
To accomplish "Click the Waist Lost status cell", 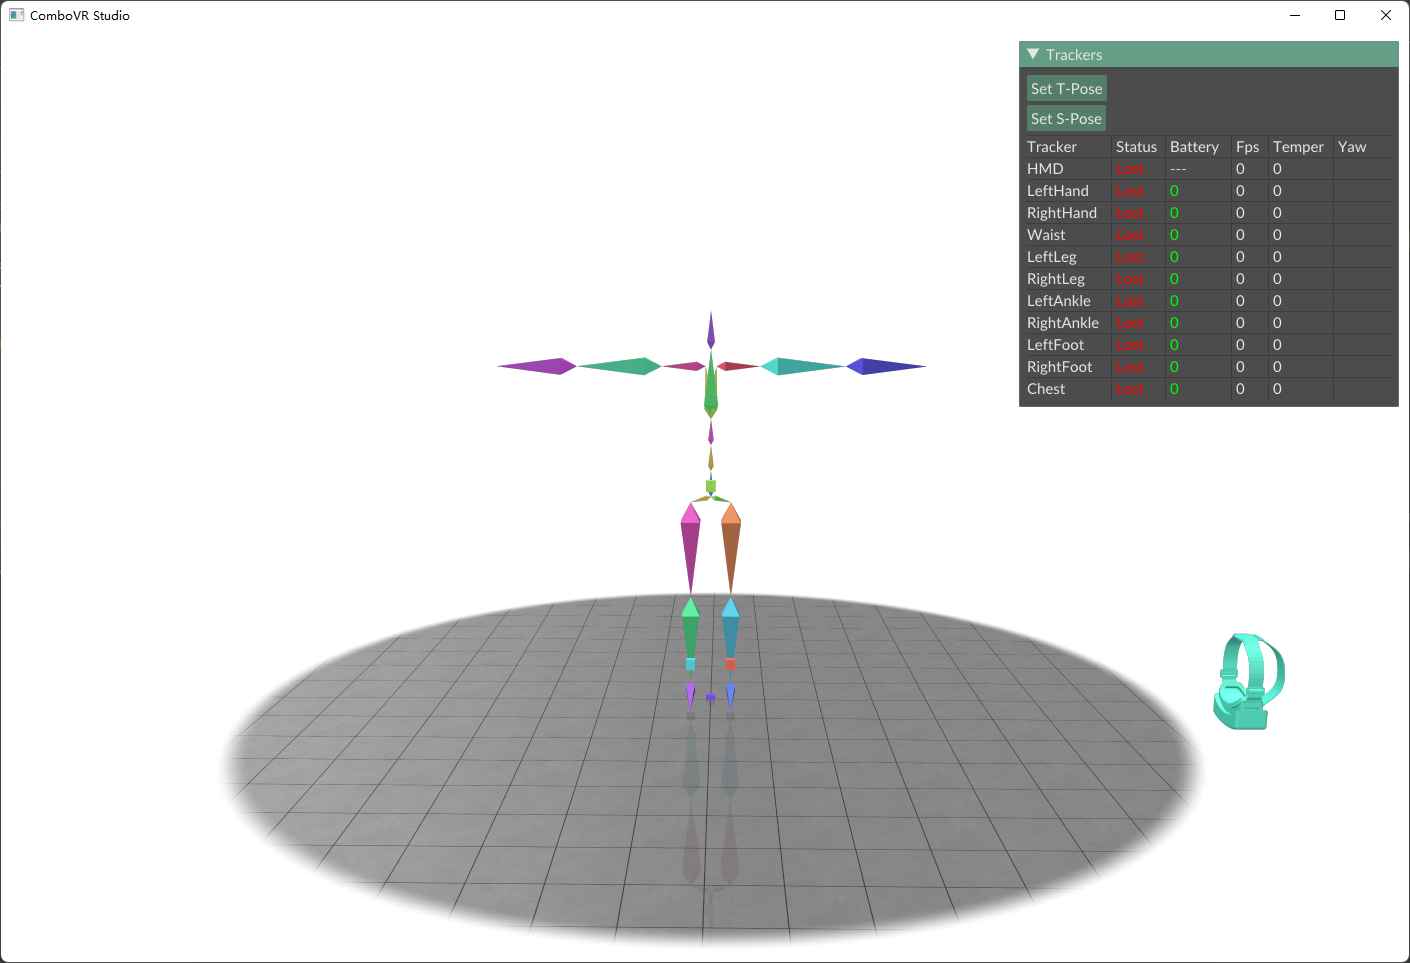I will pyautogui.click(x=1130, y=235).
